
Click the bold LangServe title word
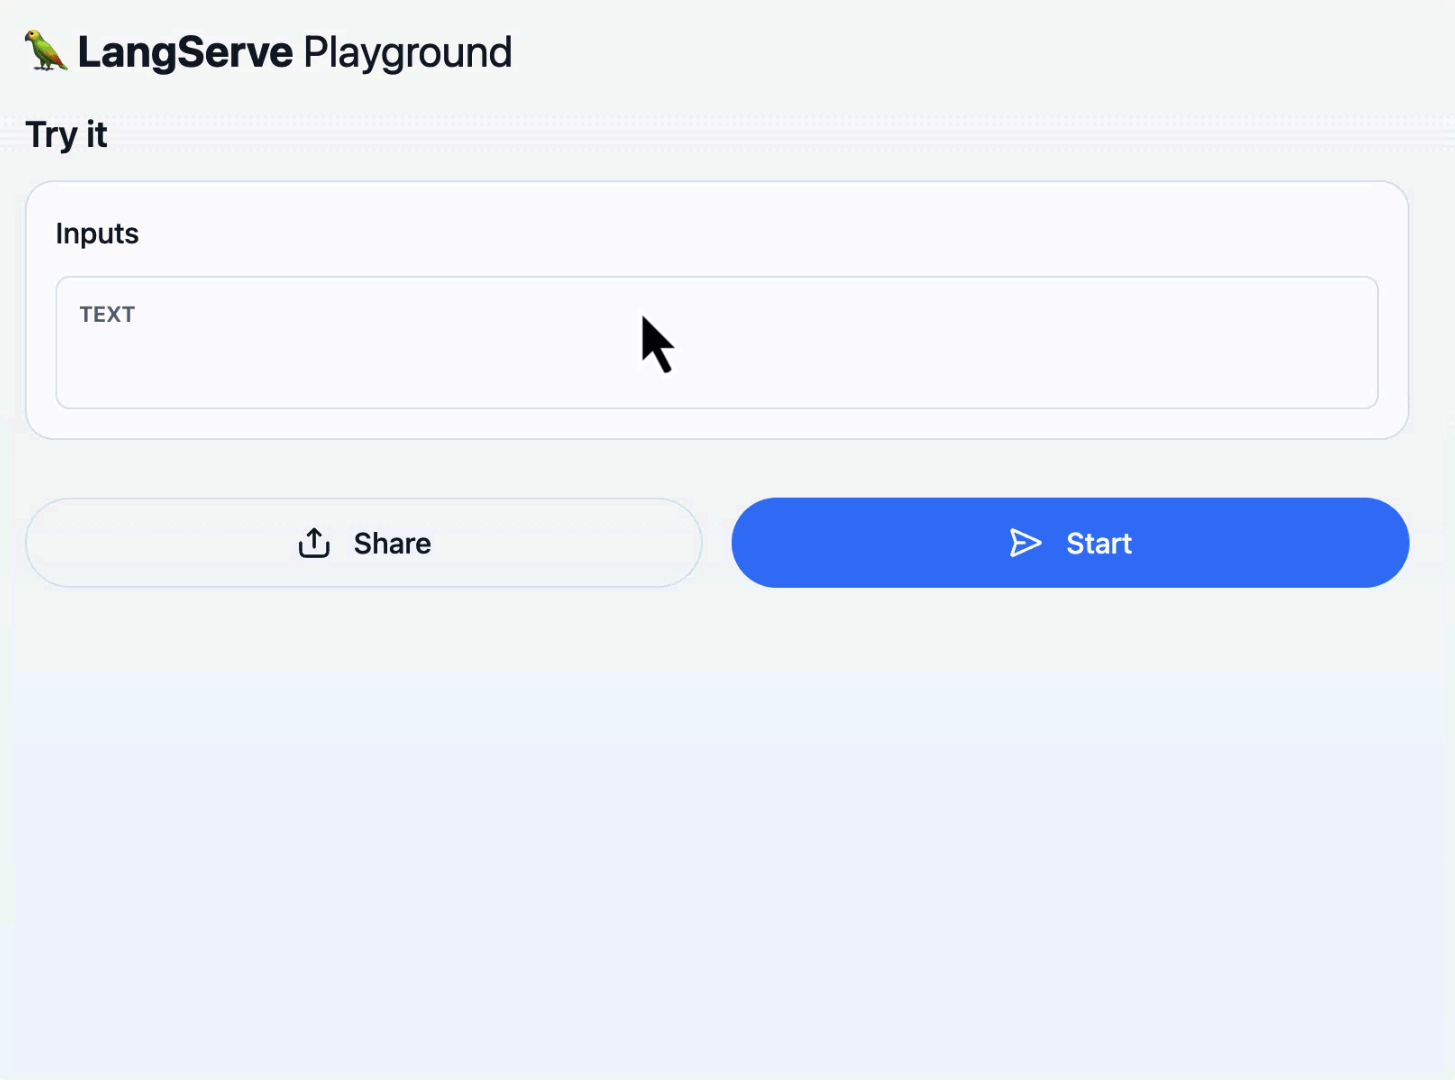click(x=185, y=52)
